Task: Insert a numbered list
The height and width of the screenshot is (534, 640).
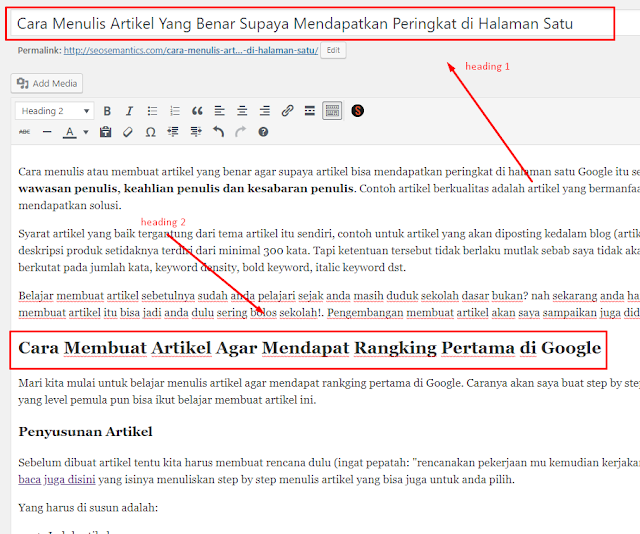Action: [175, 111]
